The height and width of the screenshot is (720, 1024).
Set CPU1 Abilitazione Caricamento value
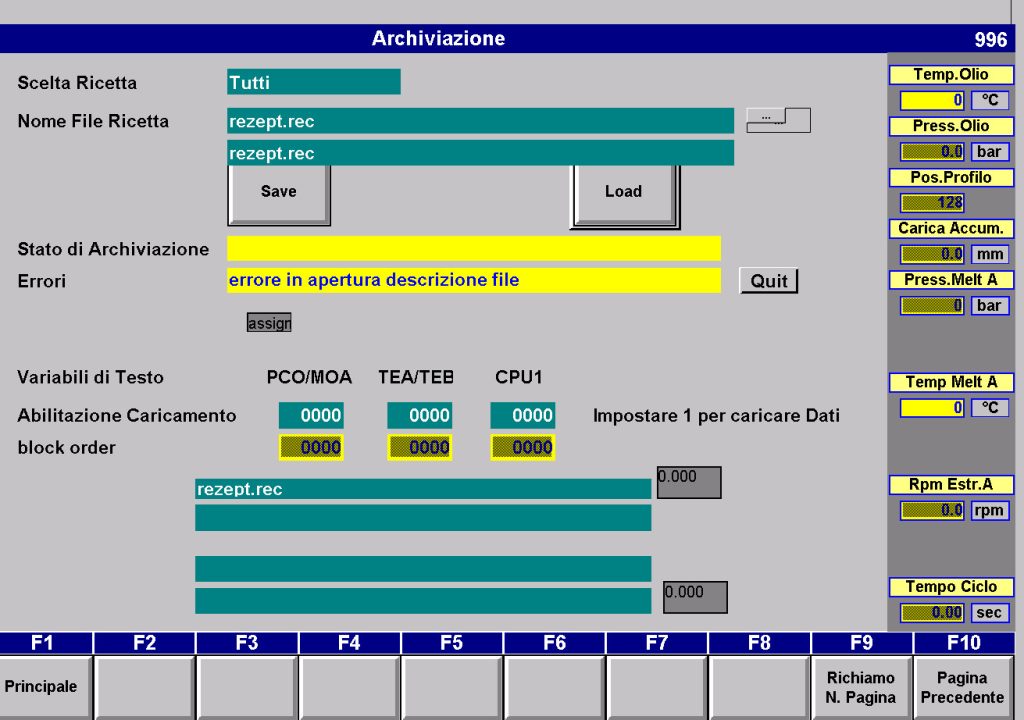tap(523, 416)
